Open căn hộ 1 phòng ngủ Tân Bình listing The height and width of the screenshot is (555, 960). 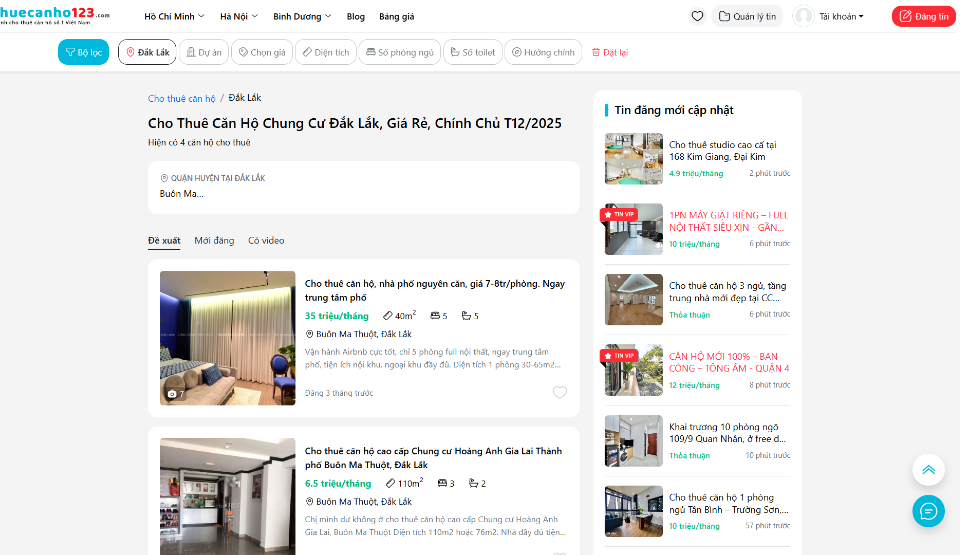click(x=729, y=503)
